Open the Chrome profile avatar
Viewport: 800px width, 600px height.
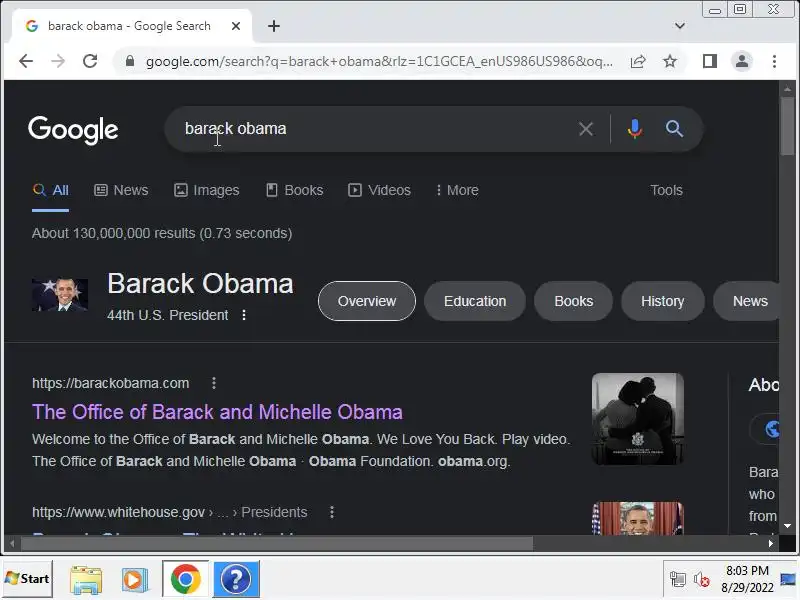[742, 61]
